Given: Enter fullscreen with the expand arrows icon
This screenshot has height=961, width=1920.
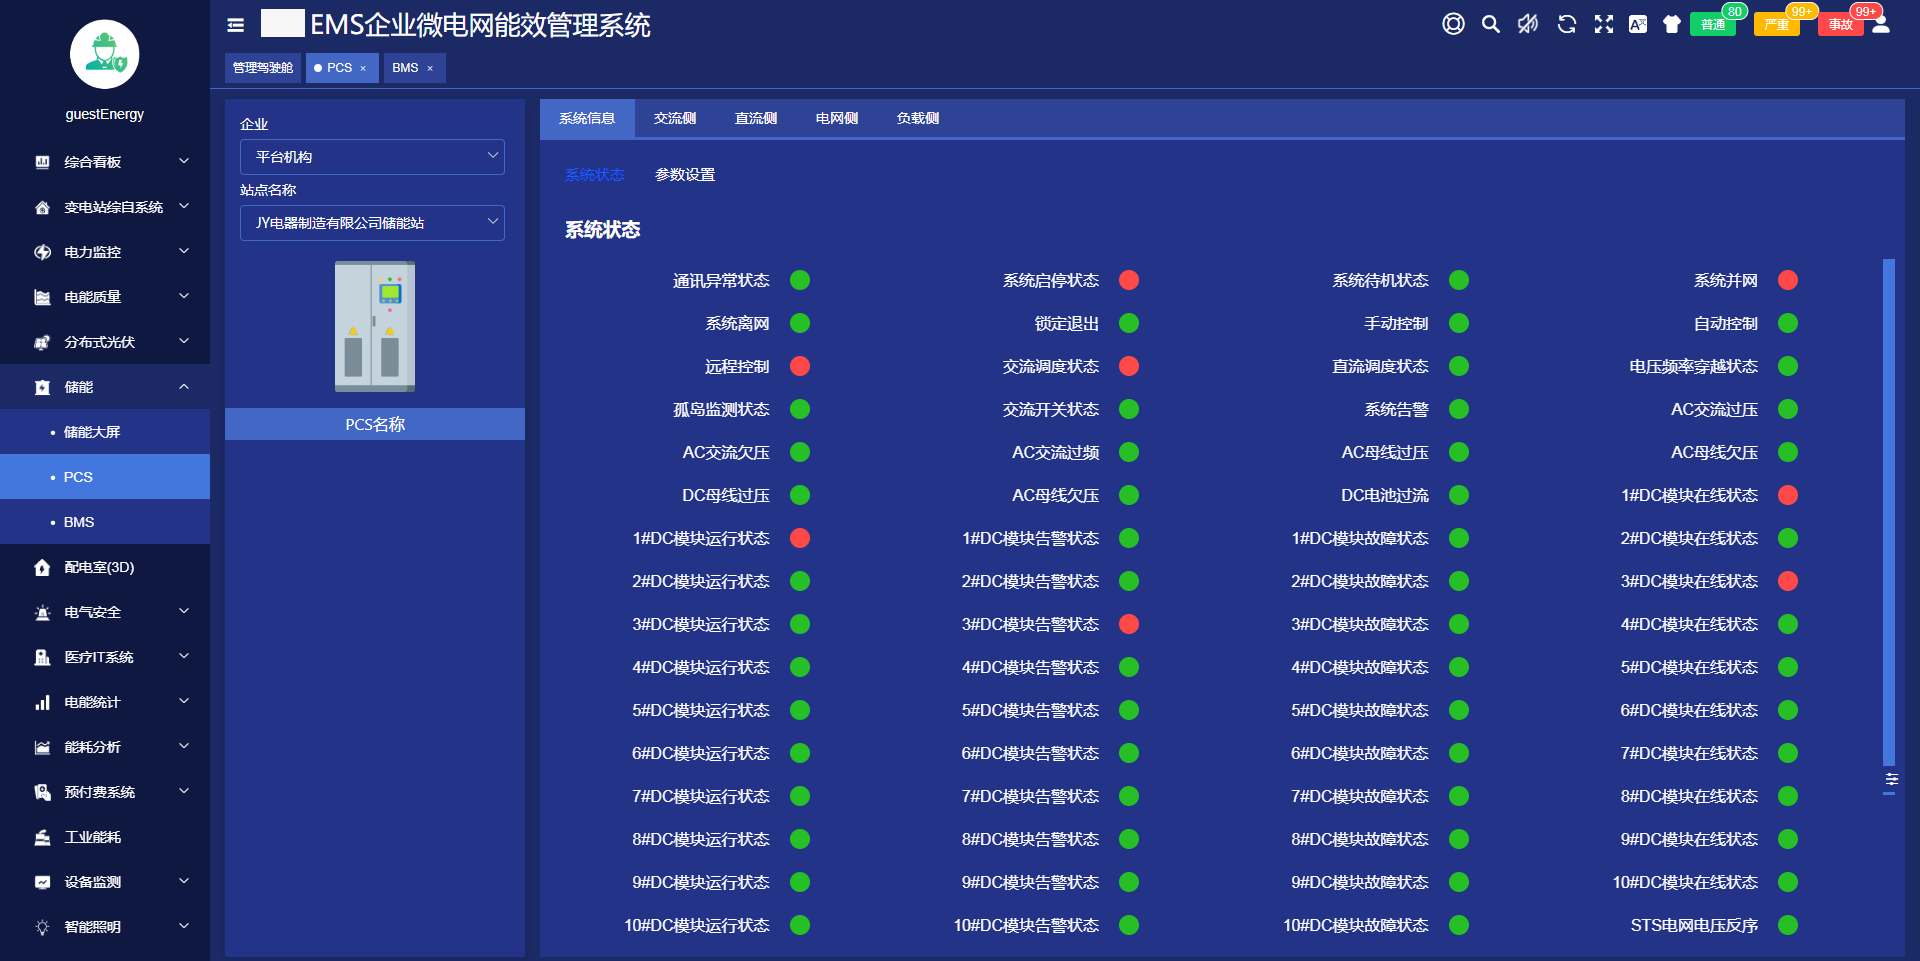Looking at the screenshot, I should 1604,25.
